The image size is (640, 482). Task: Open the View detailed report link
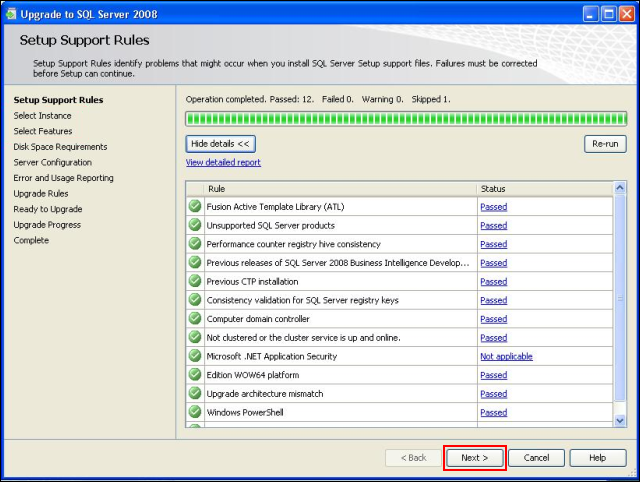click(x=223, y=162)
